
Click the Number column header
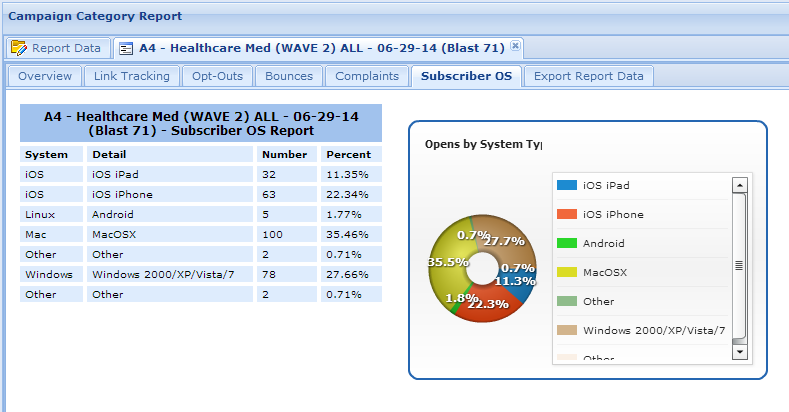pyautogui.click(x=284, y=155)
